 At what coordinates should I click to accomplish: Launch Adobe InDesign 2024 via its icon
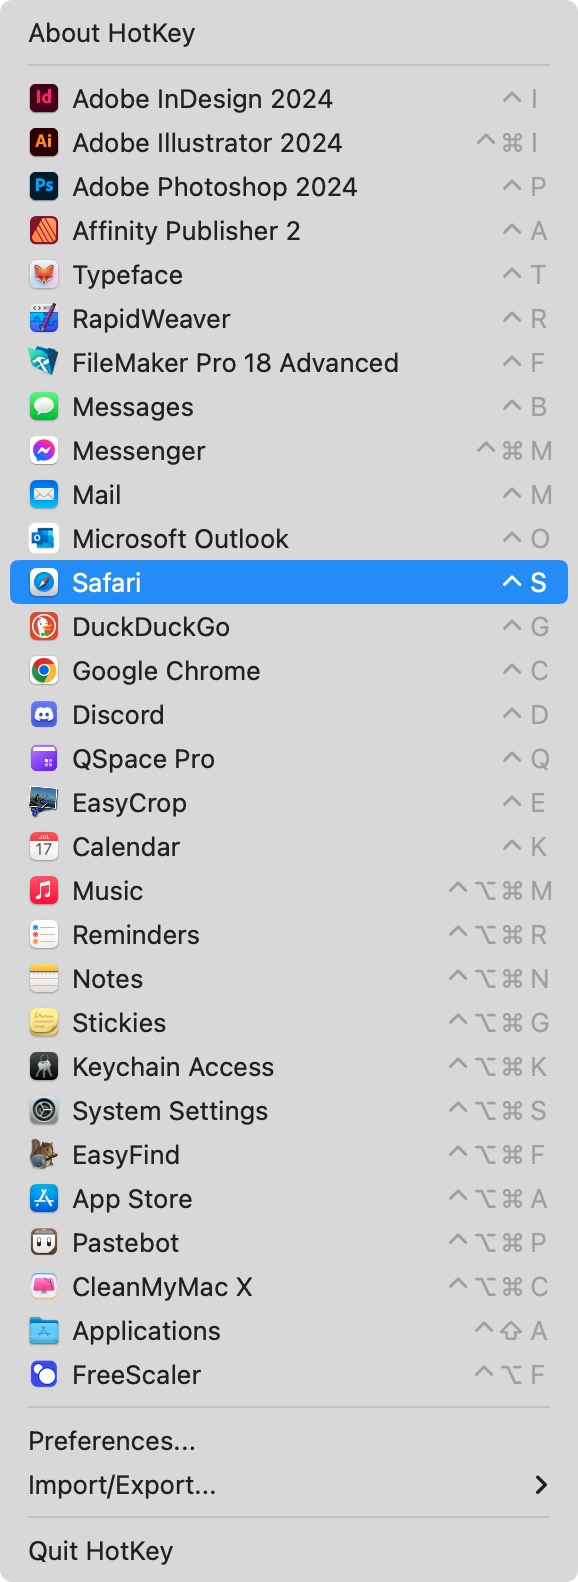click(44, 99)
